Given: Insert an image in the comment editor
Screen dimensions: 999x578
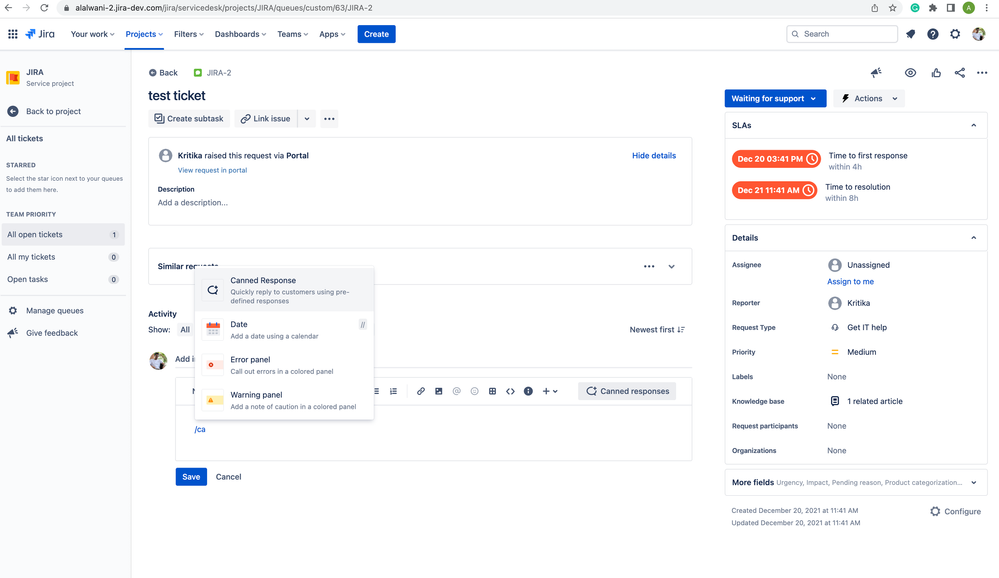Looking at the screenshot, I should 438,391.
